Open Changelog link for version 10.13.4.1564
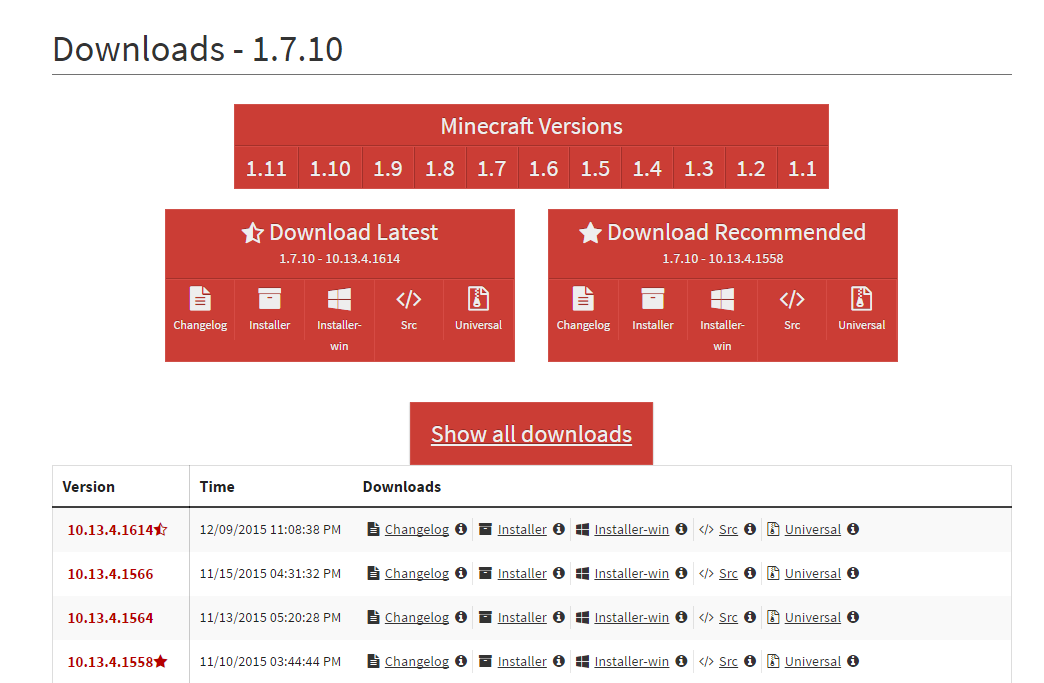The width and height of the screenshot is (1044, 683). [x=417, y=617]
